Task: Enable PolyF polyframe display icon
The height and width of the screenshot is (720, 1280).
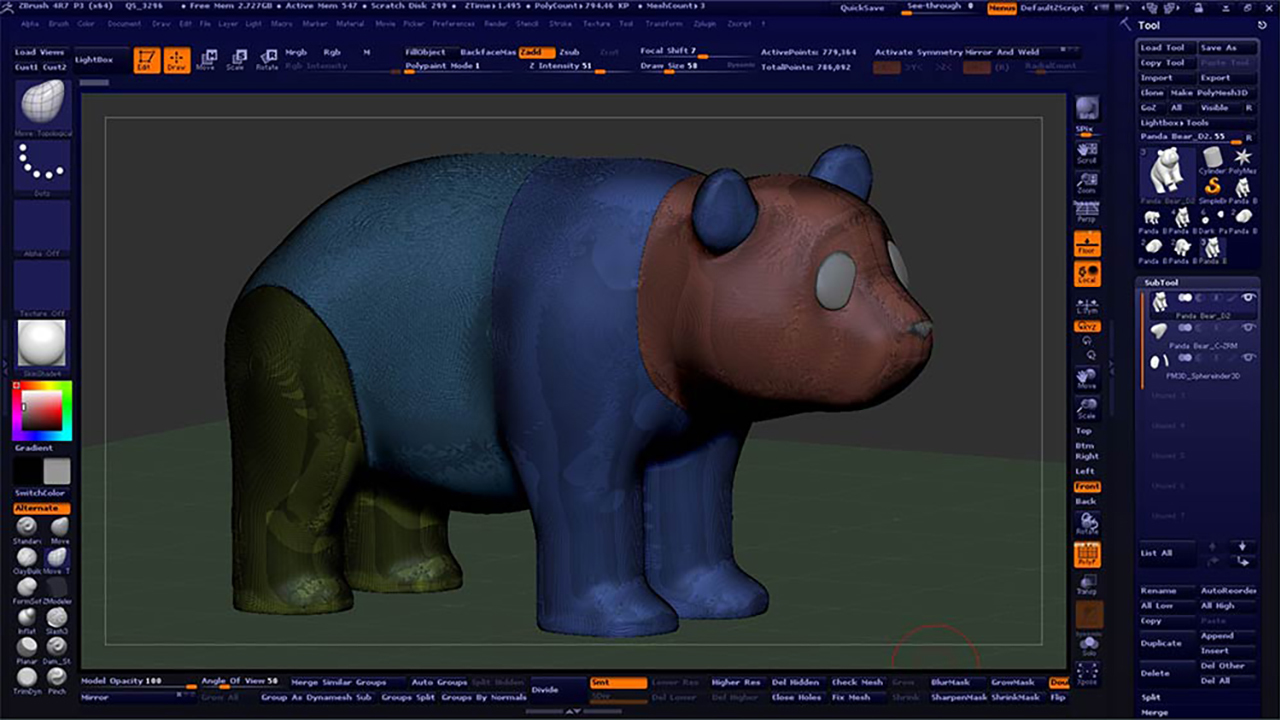Action: [1087, 556]
